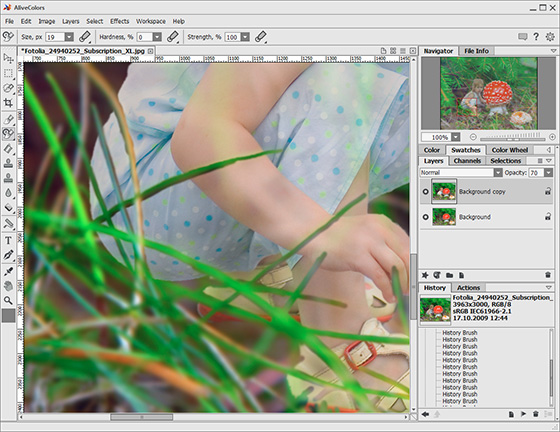Select the Zoom magnifier tool
This screenshot has width=560, height=432.
8,301
